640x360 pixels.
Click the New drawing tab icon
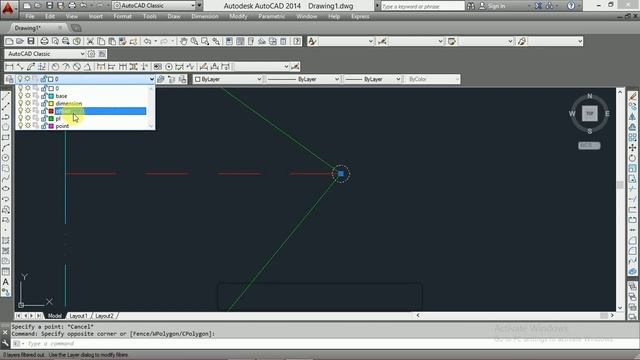[x=76, y=28]
